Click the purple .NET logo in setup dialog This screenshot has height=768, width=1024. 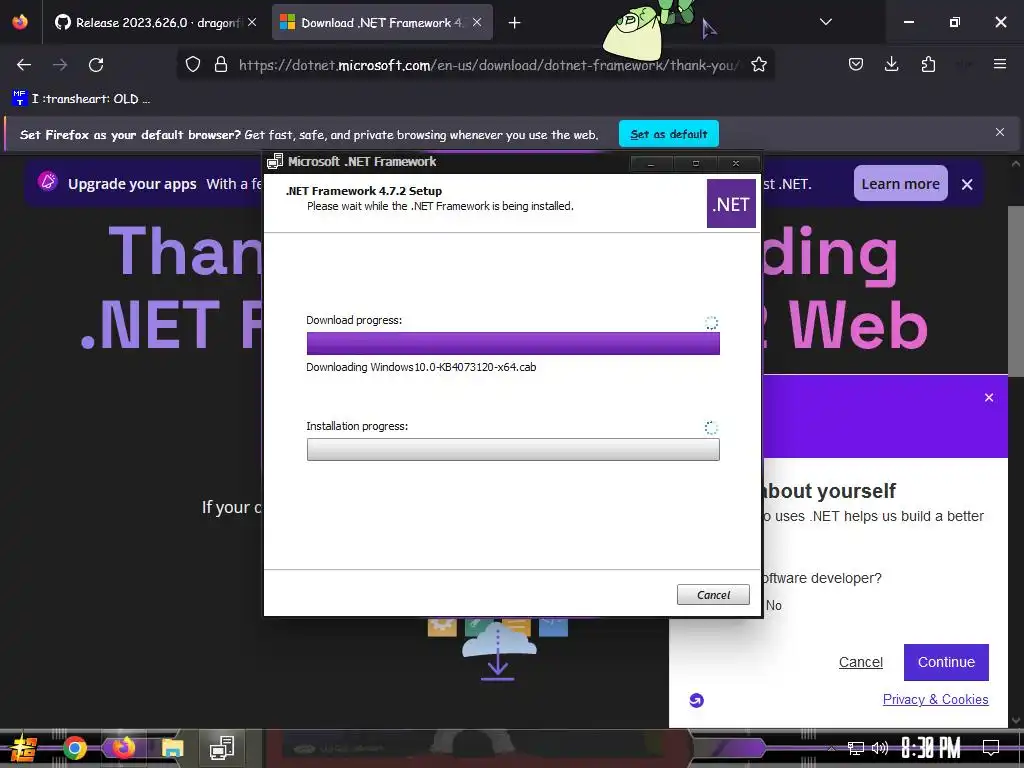coord(731,204)
